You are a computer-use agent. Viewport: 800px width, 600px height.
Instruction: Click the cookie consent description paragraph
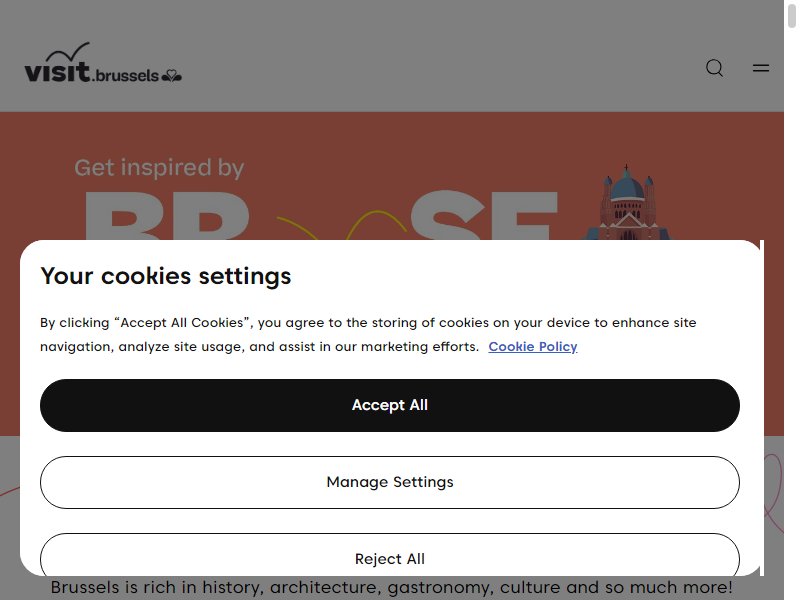pyautogui.click(x=368, y=335)
